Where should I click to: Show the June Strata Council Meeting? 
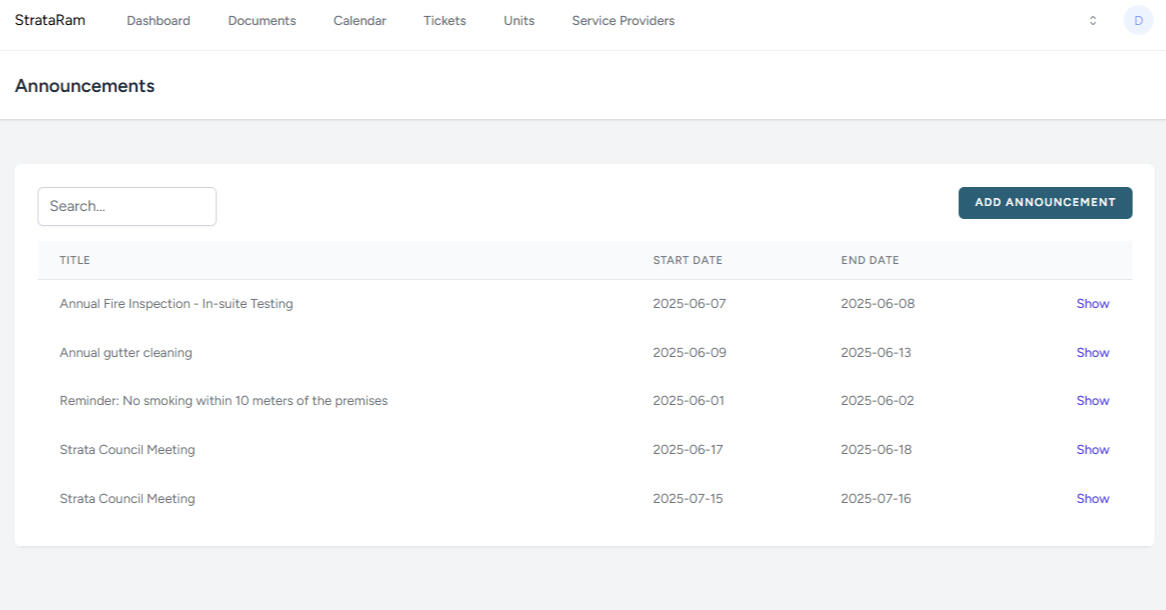coord(1092,449)
